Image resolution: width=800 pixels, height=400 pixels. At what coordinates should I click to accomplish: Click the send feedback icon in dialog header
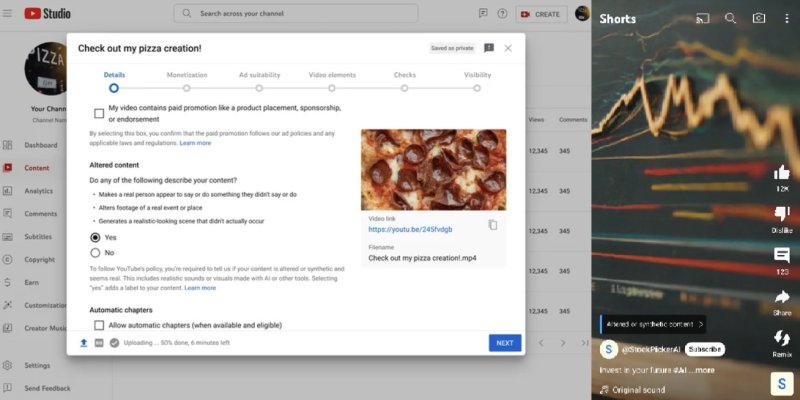coord(489,48)
